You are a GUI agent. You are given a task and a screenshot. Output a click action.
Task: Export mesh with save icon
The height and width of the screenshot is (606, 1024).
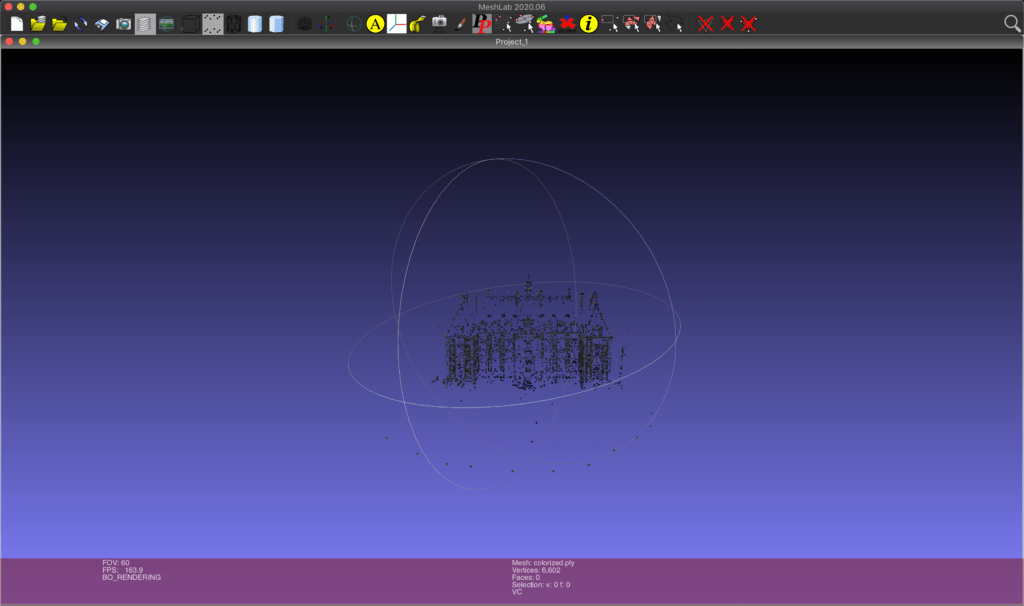pos(102,24)
